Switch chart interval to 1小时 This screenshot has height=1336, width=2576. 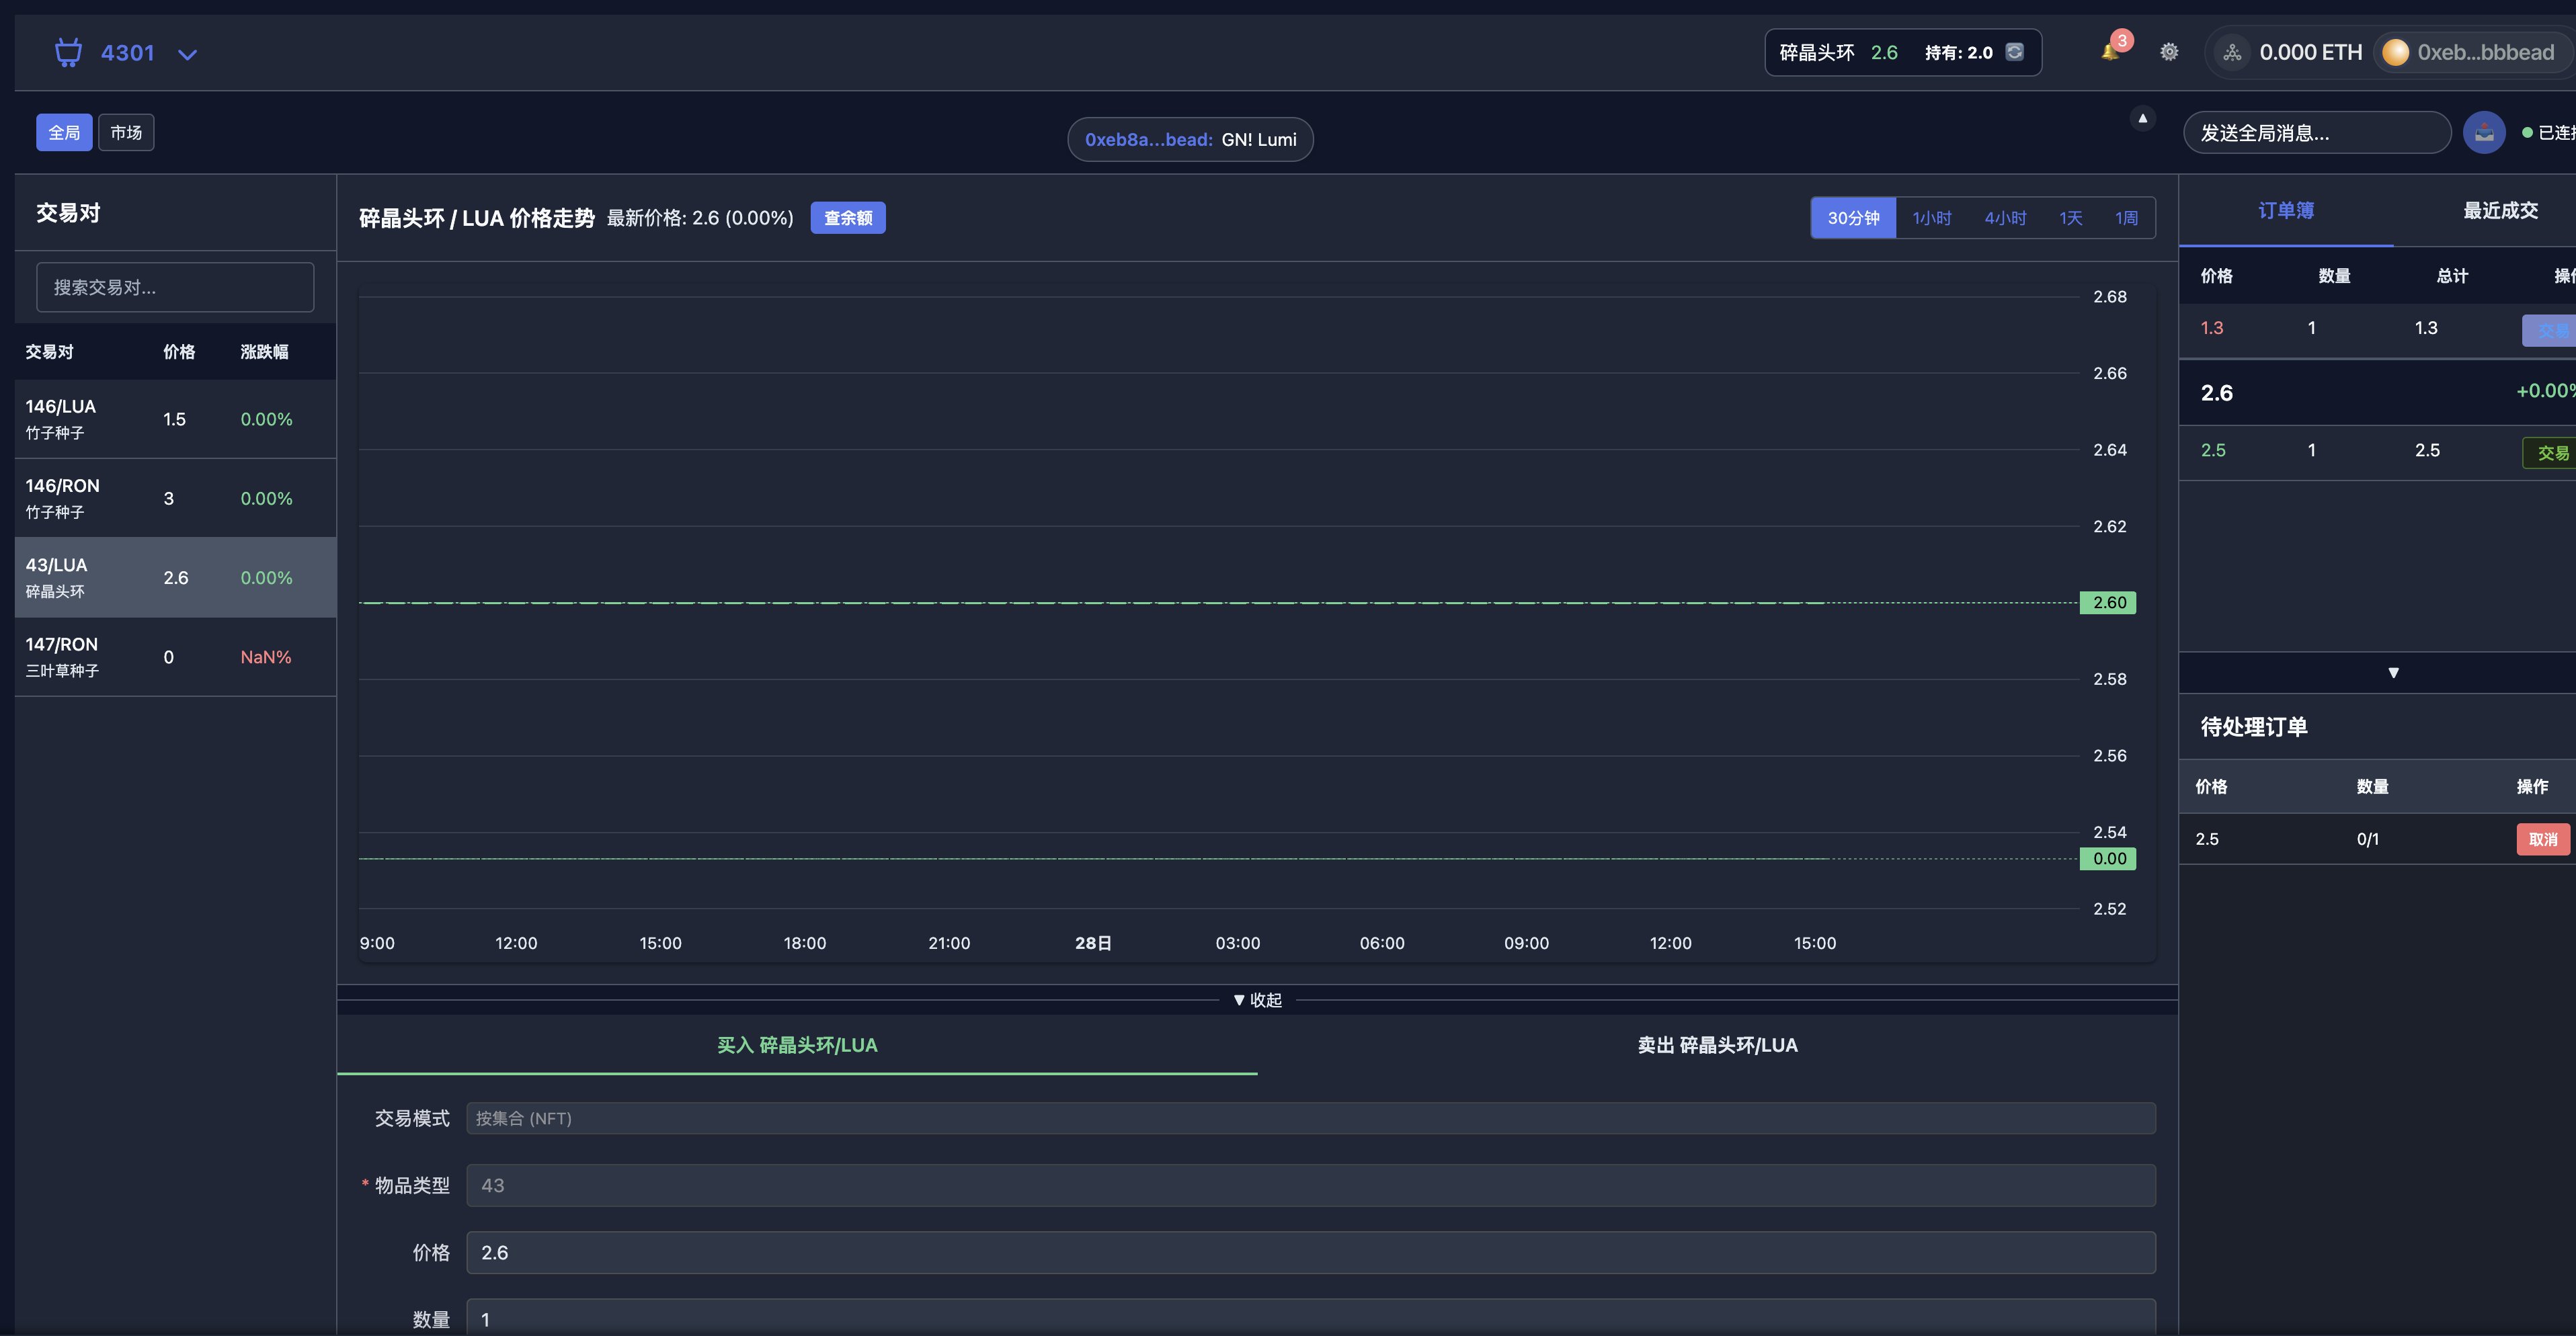pos(1931,218)
